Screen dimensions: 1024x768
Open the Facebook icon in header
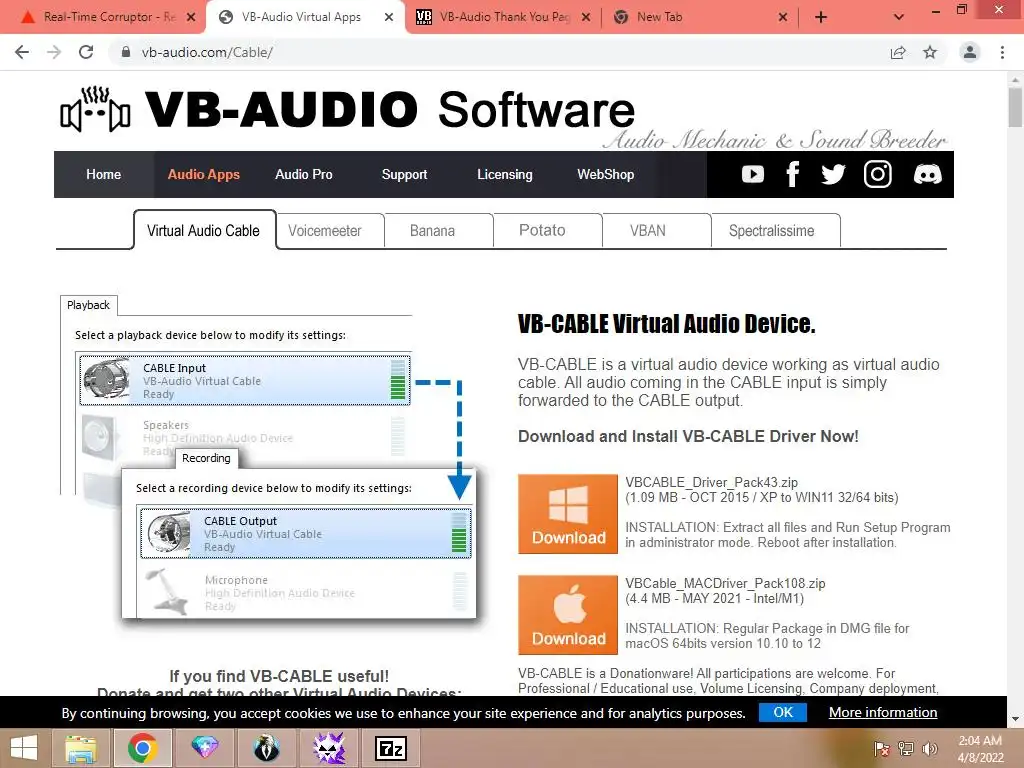coord(792,174)
